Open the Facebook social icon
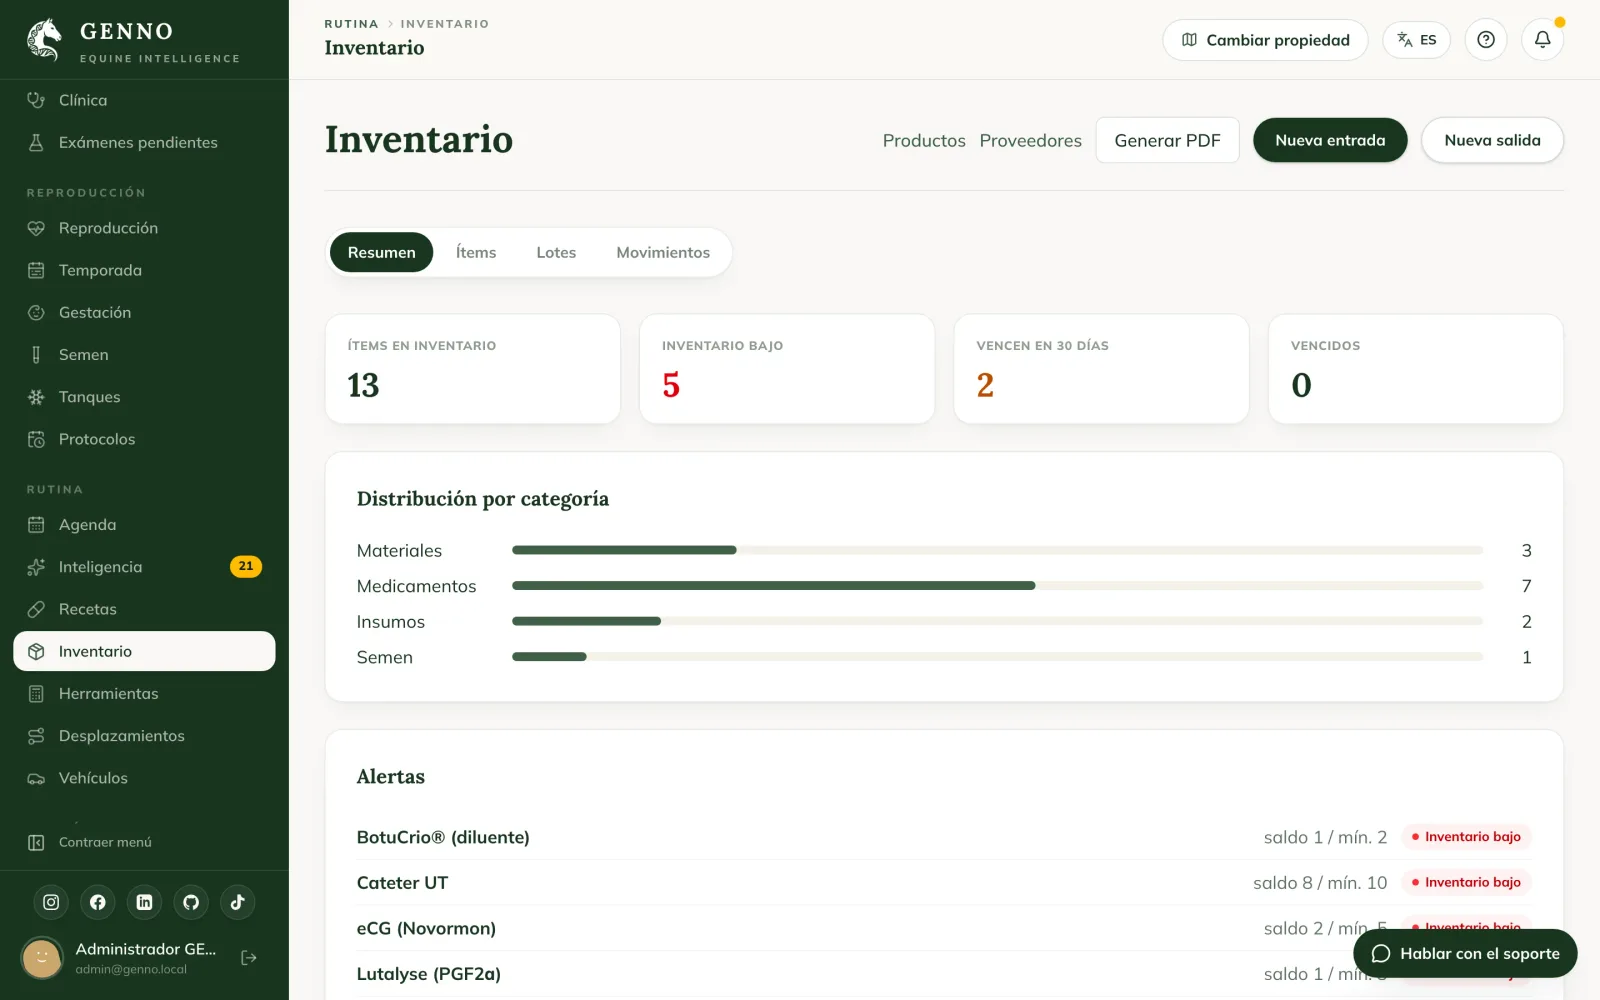Image resolution: width=1600 pixels, height=1000 pixels. pyautogui.click(x=98, y=902)
